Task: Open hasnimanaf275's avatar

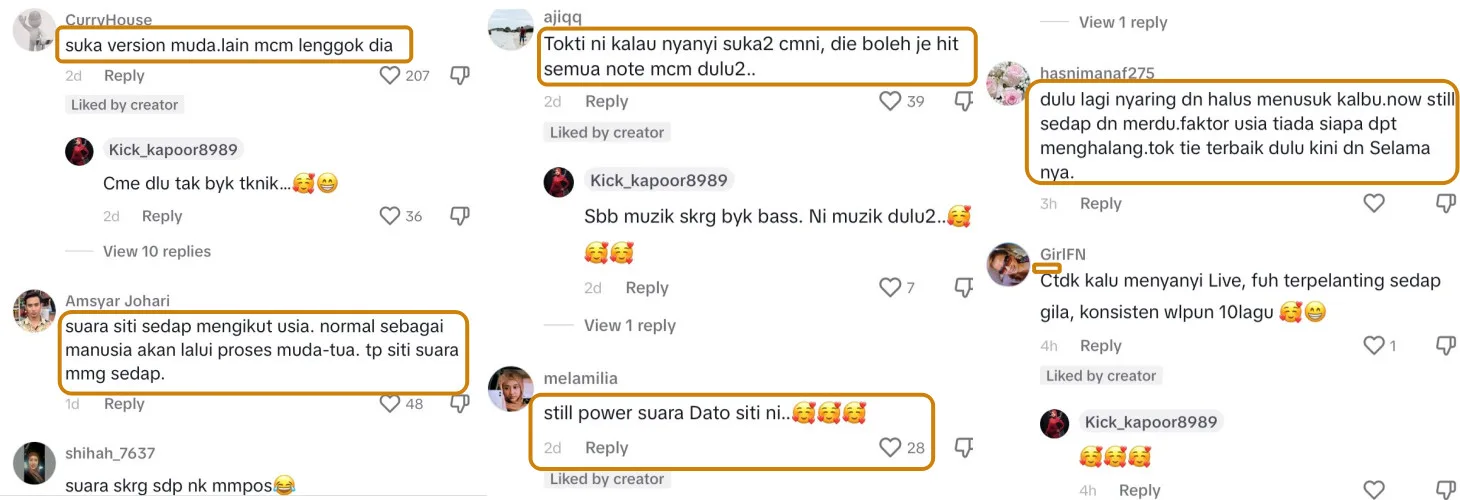Action: point(1007,83)
